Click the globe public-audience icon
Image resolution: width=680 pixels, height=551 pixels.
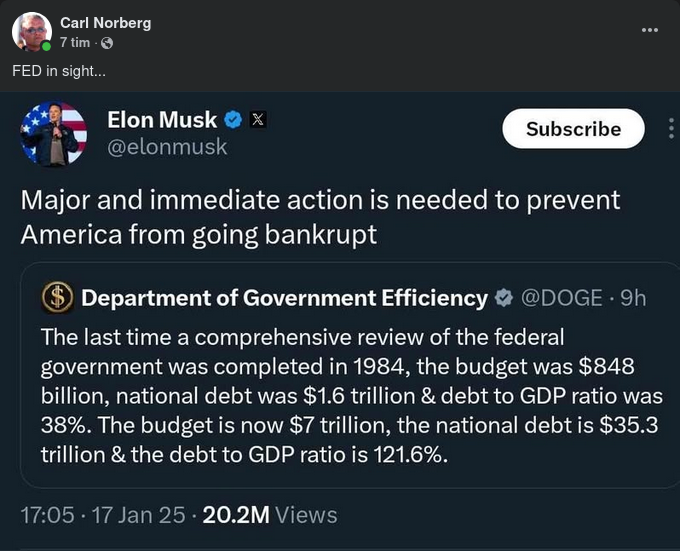point(107,43)
